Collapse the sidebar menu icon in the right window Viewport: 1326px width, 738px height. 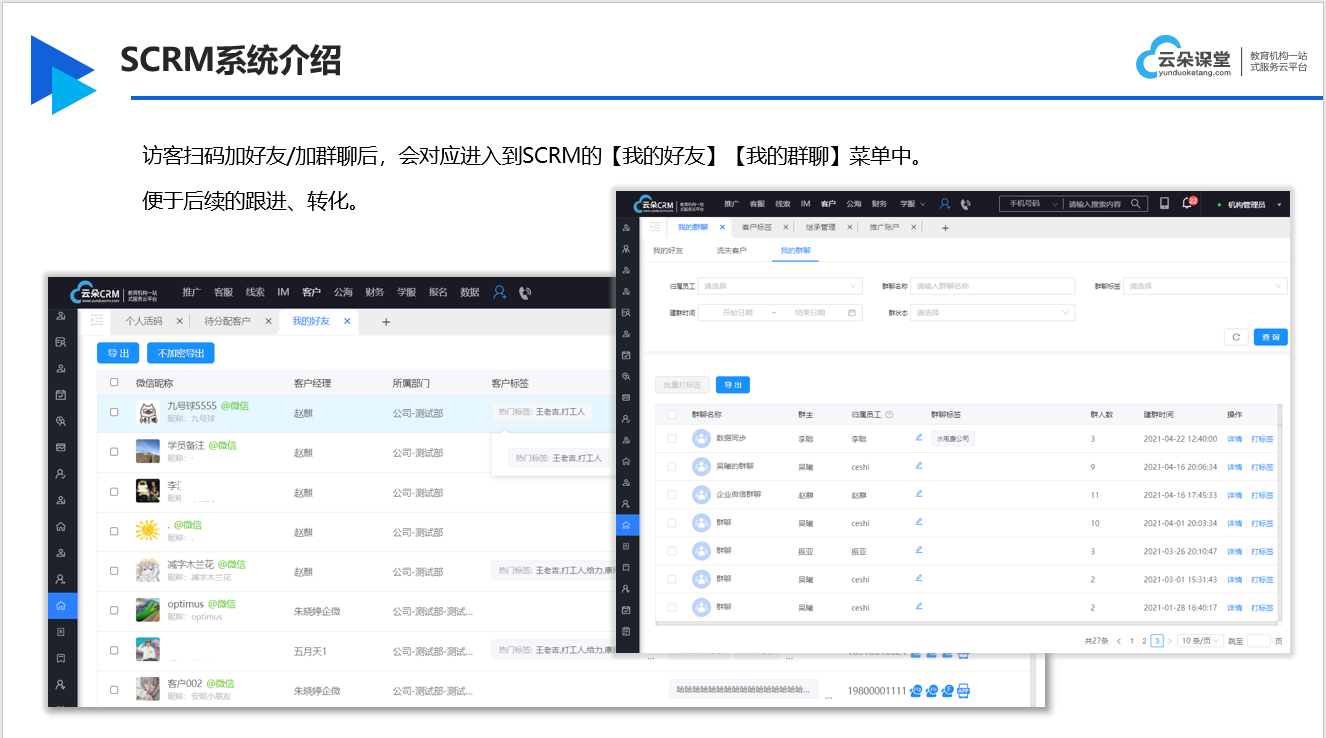tap(654, 227)
